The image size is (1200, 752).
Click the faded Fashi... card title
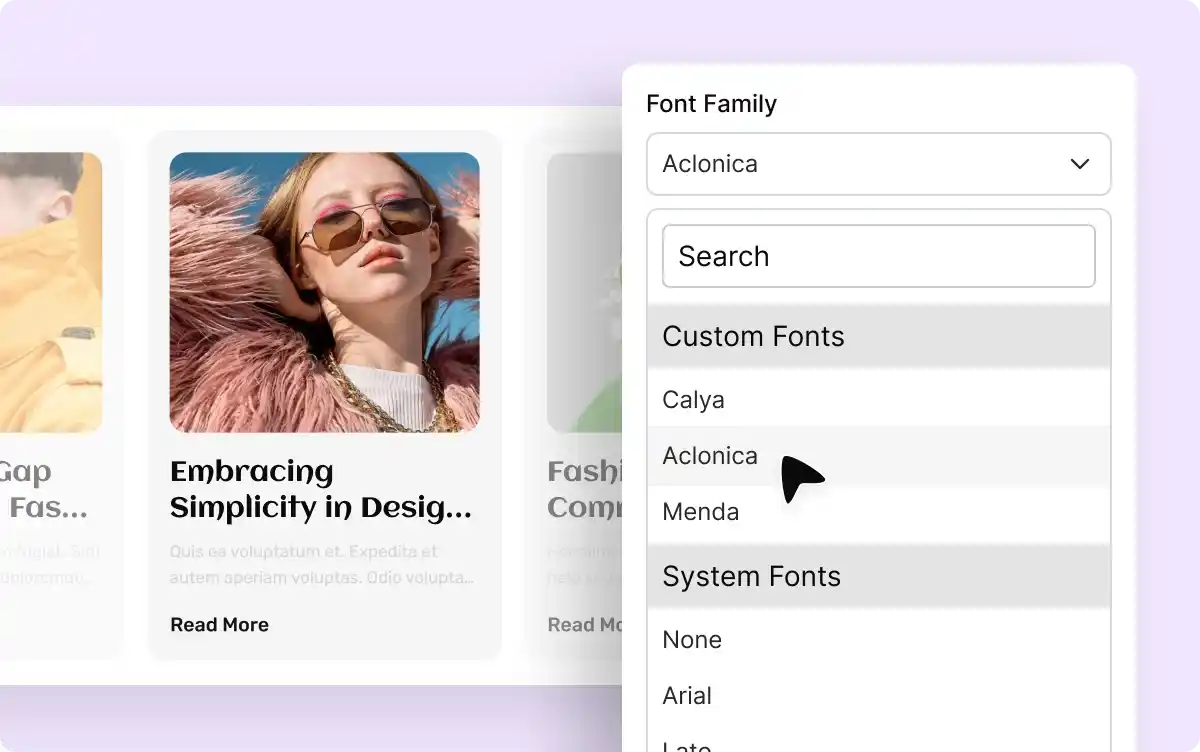(x=585, y=490)
